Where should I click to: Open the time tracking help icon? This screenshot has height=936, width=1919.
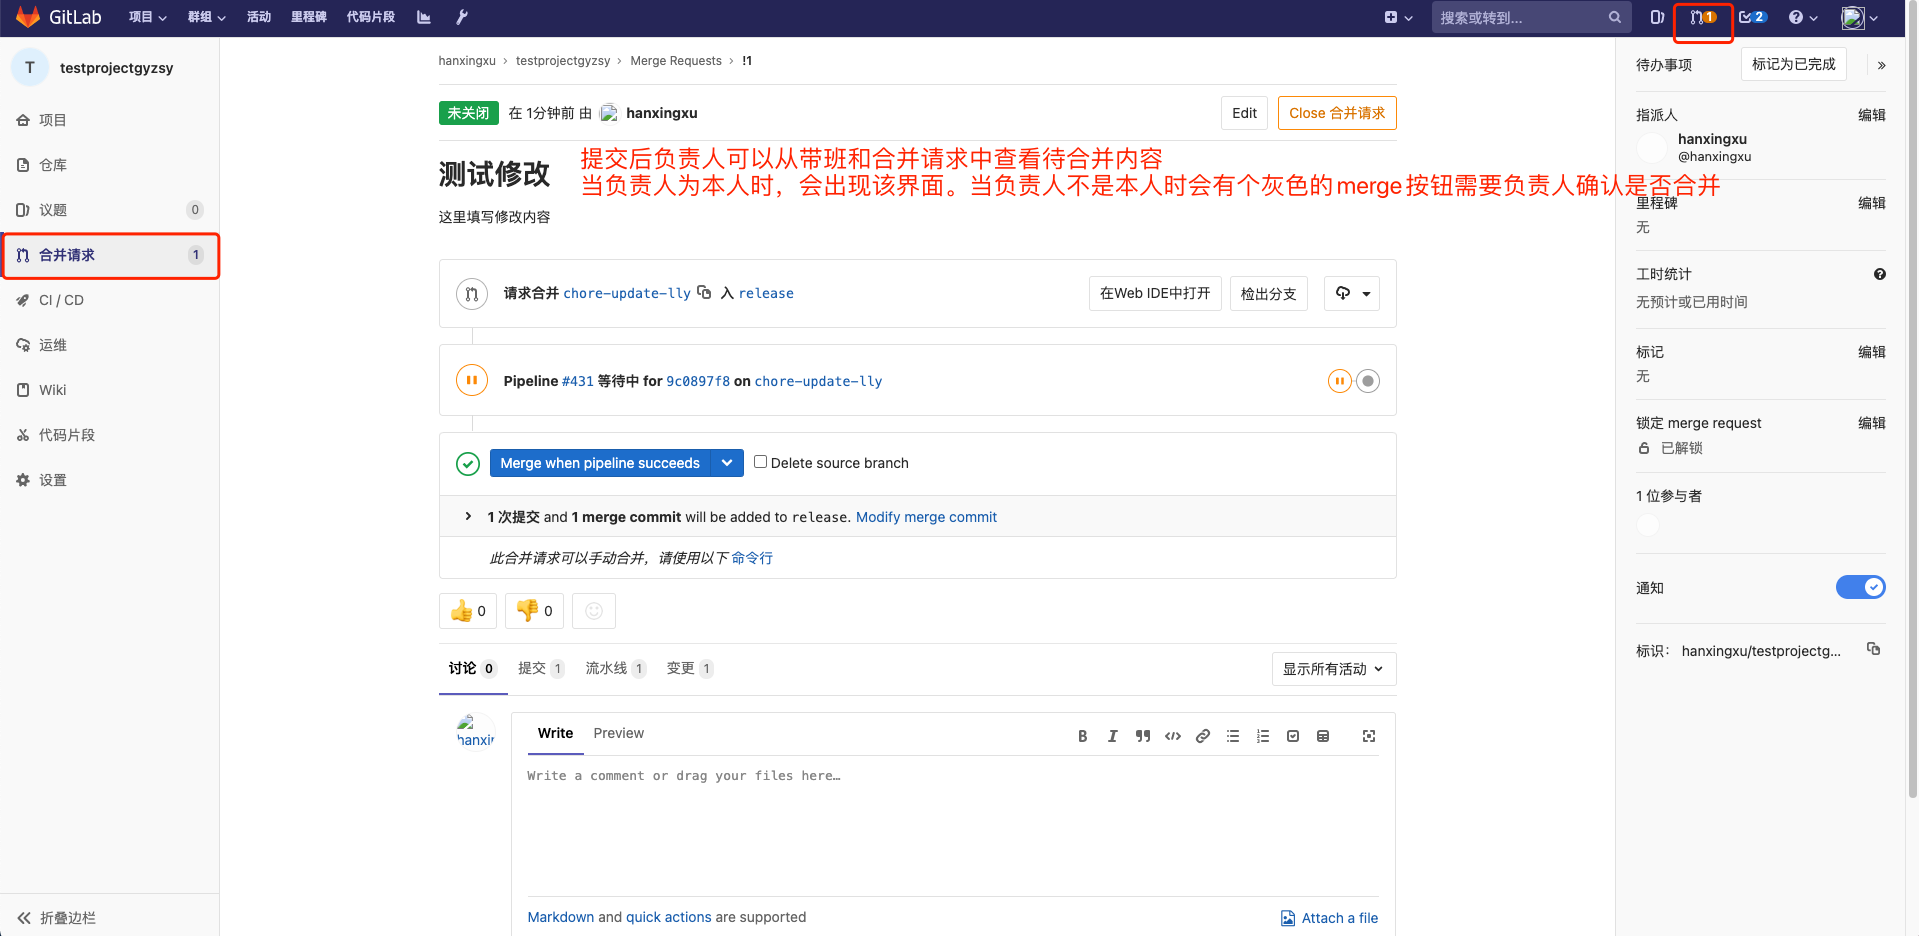click(x=1880, y=274)
